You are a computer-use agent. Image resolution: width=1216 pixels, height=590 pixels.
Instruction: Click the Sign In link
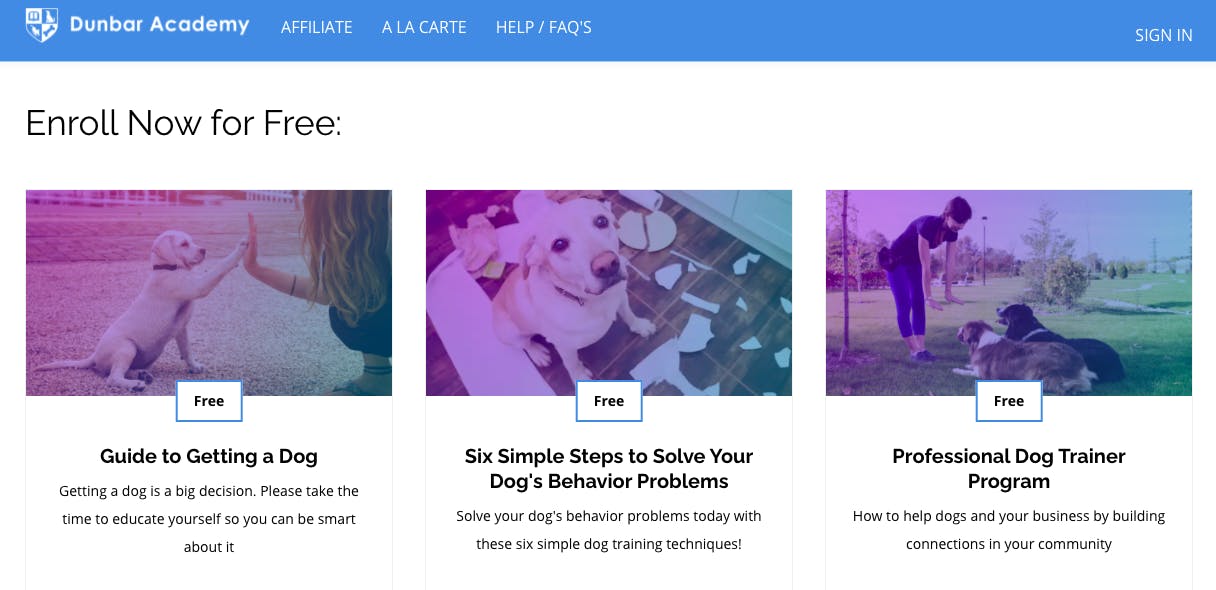1163,35
